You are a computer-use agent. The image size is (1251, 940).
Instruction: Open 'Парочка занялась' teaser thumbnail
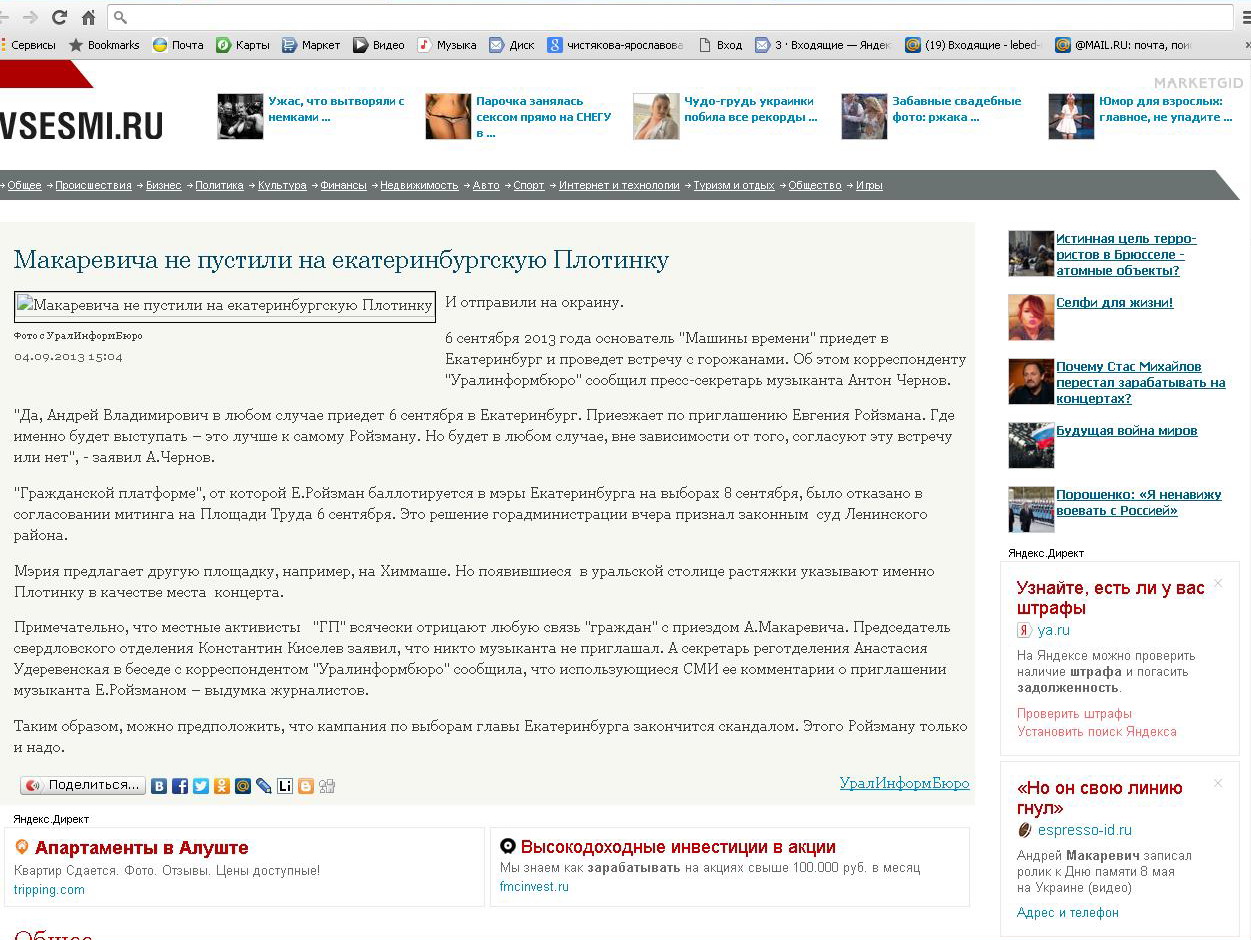point(448,116)
